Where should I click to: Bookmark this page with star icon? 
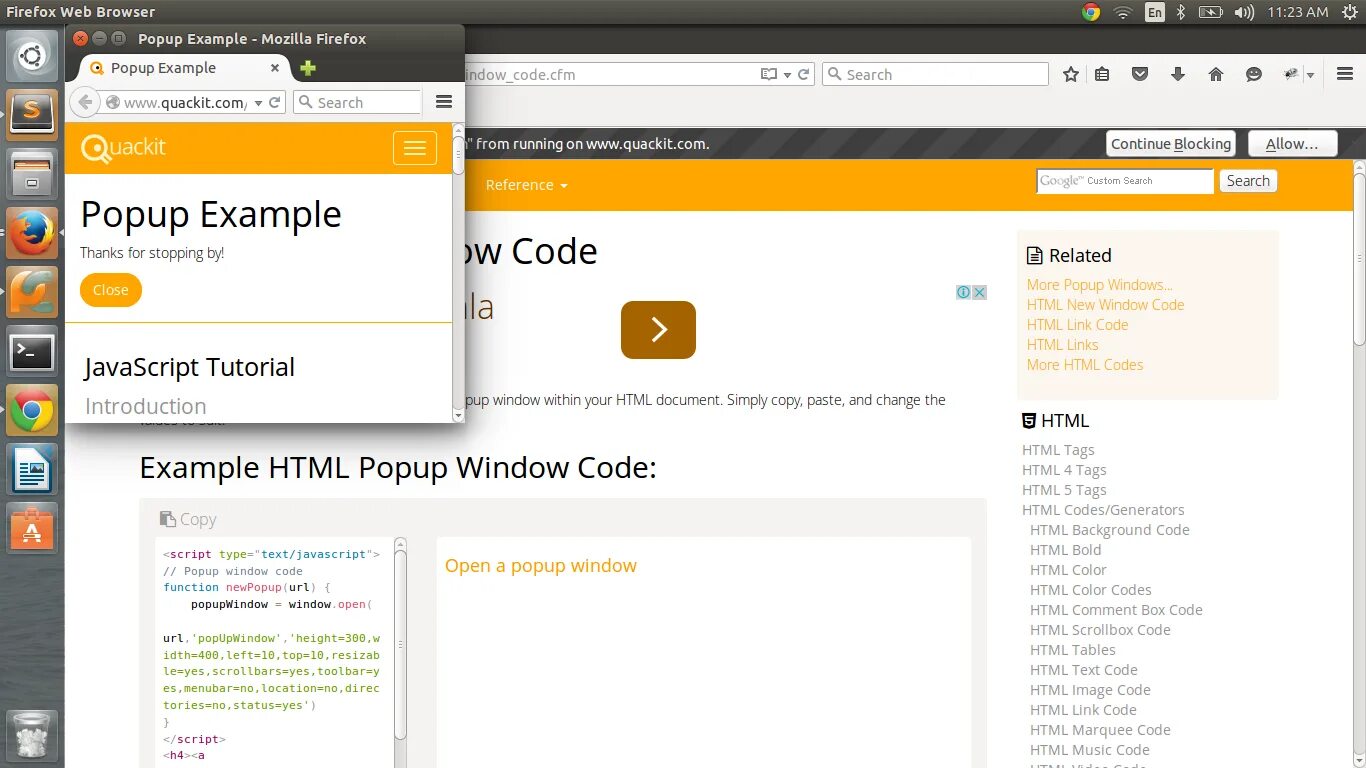[x=1071, y=74]
